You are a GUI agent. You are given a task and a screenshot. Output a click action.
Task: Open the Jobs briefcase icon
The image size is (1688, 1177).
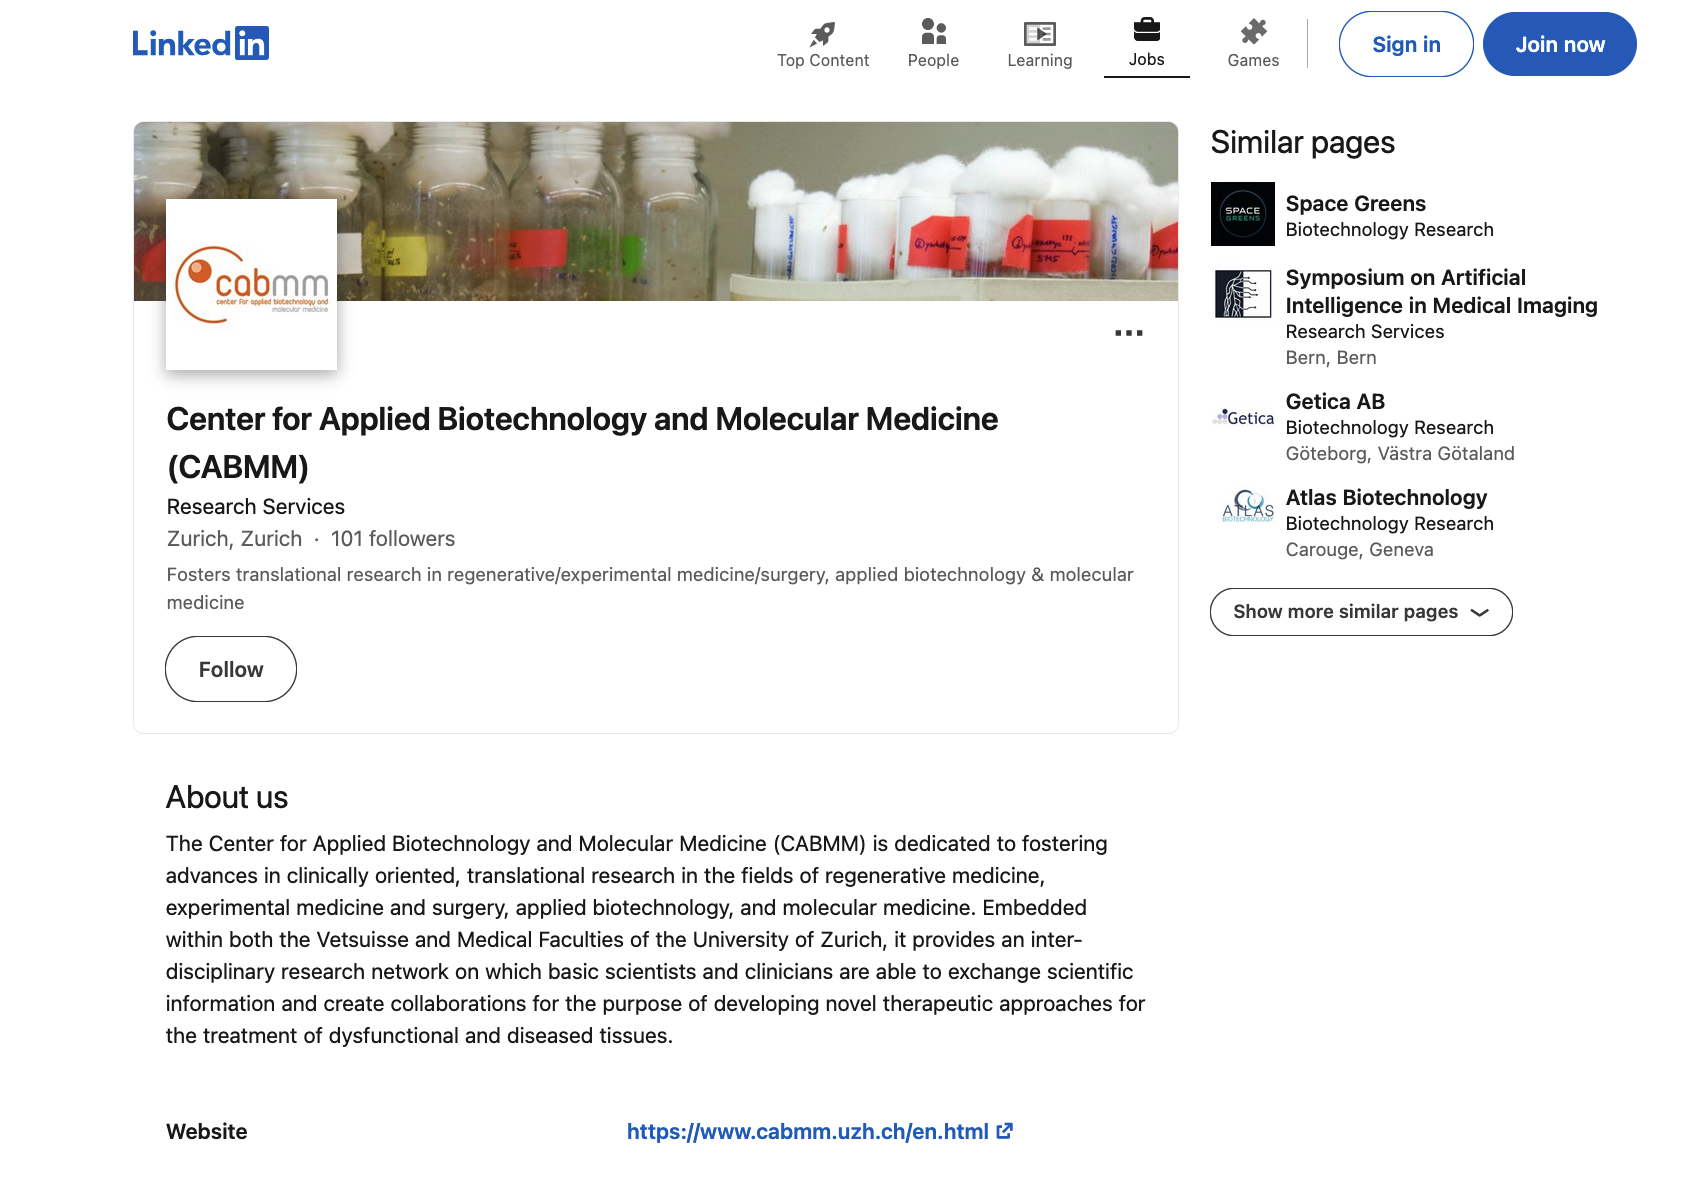[1147, 30]
